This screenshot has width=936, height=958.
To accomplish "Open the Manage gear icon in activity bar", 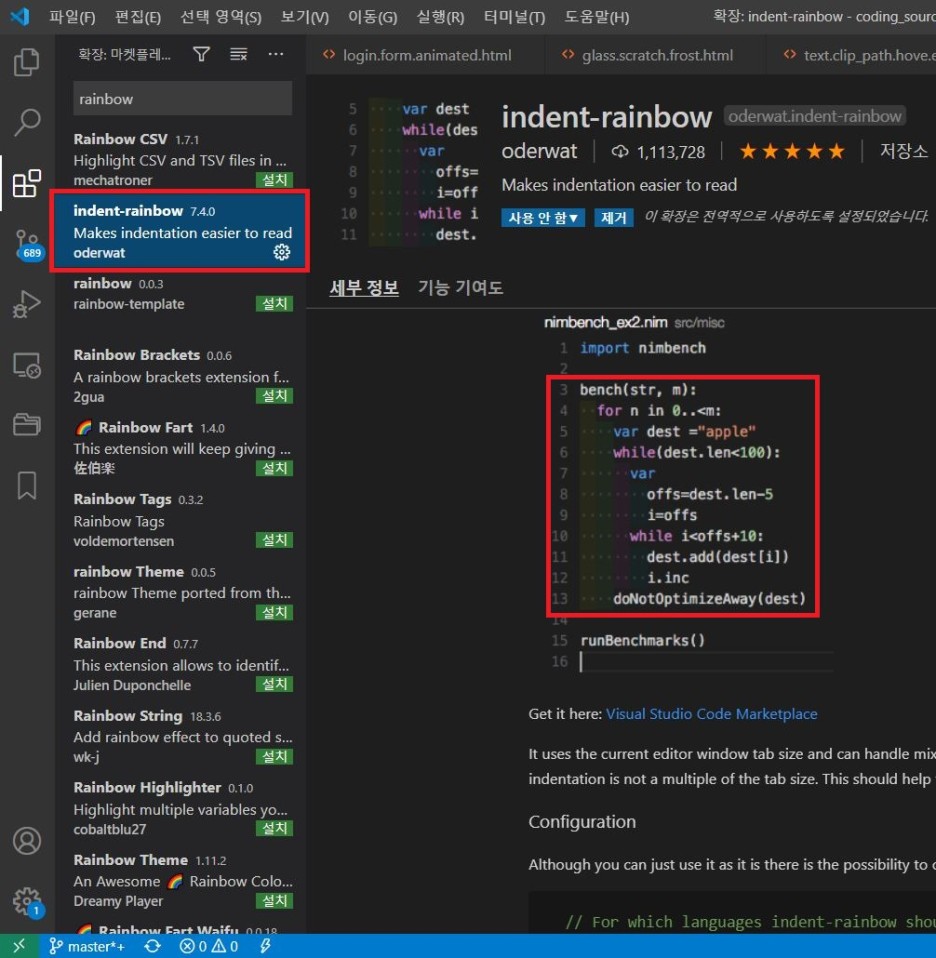I will pyautogui.click(x=27, y=901).
